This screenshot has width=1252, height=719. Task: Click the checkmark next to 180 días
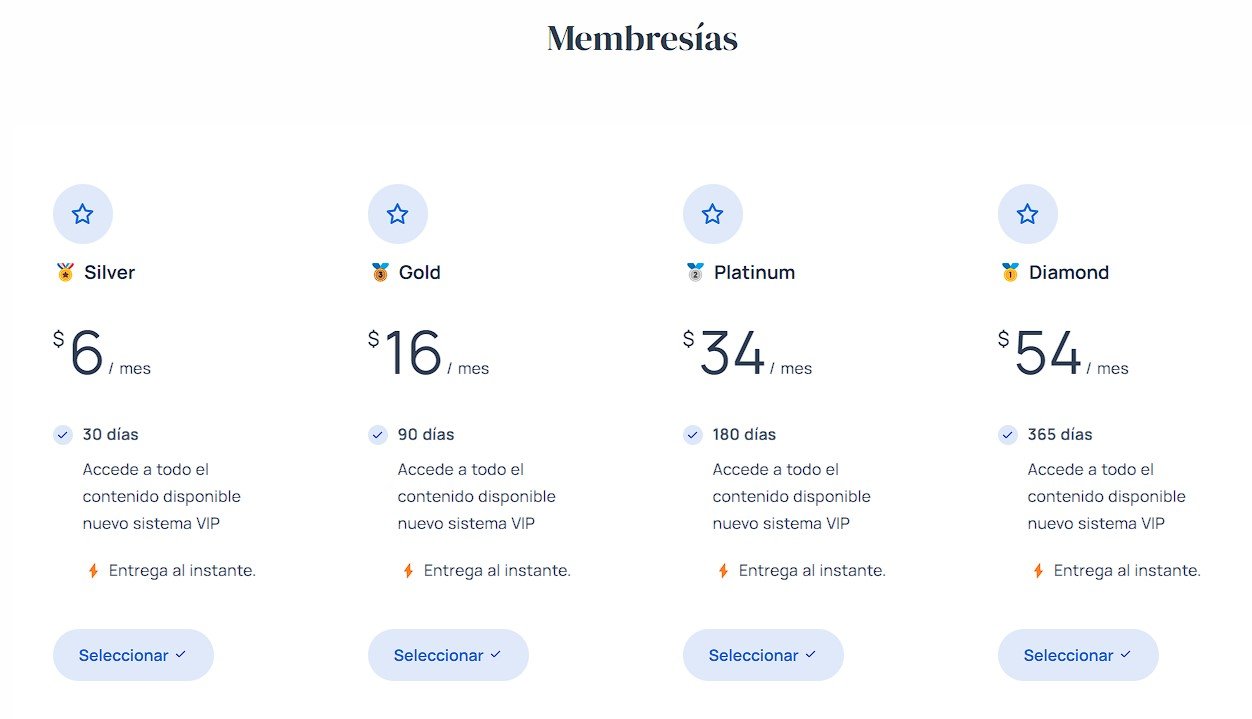[x=693, y=435]
